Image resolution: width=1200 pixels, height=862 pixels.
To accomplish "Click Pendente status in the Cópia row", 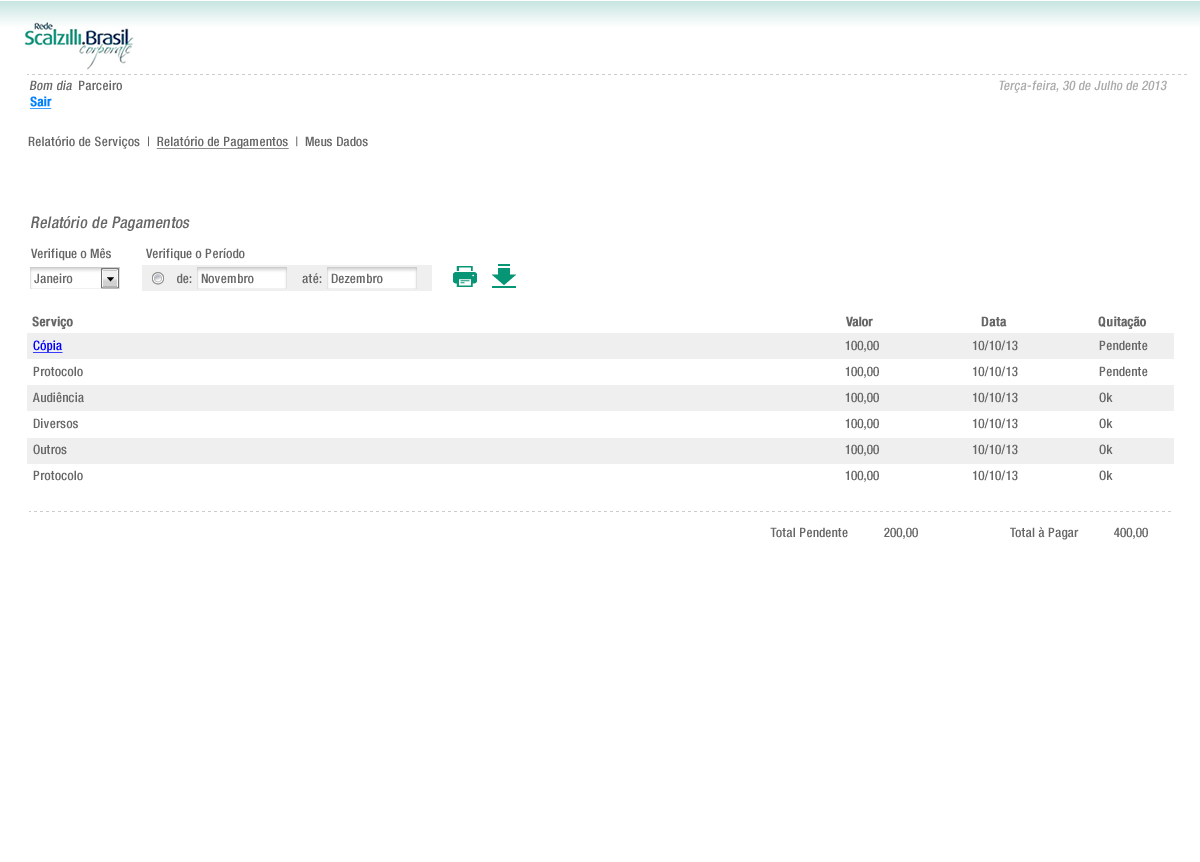I will click(1122, 346).
